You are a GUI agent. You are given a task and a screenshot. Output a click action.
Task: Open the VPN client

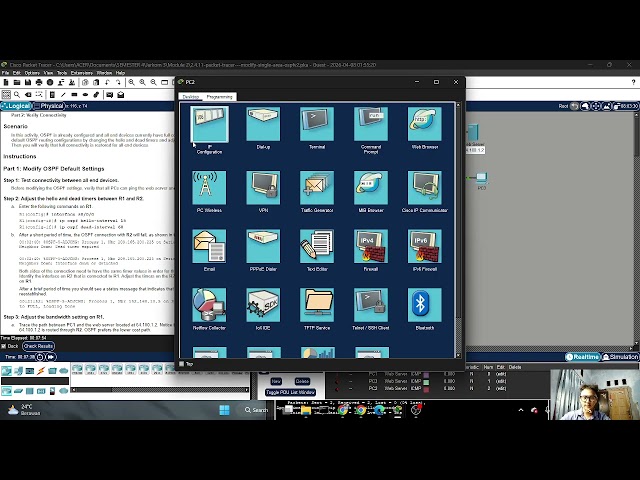(x=263, y=188)
